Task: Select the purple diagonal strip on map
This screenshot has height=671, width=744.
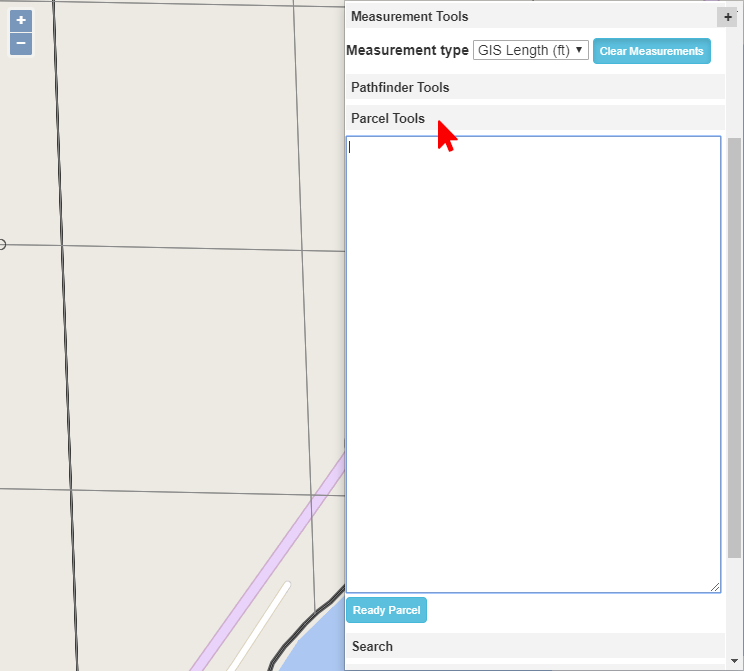Action: pos(270,572)
